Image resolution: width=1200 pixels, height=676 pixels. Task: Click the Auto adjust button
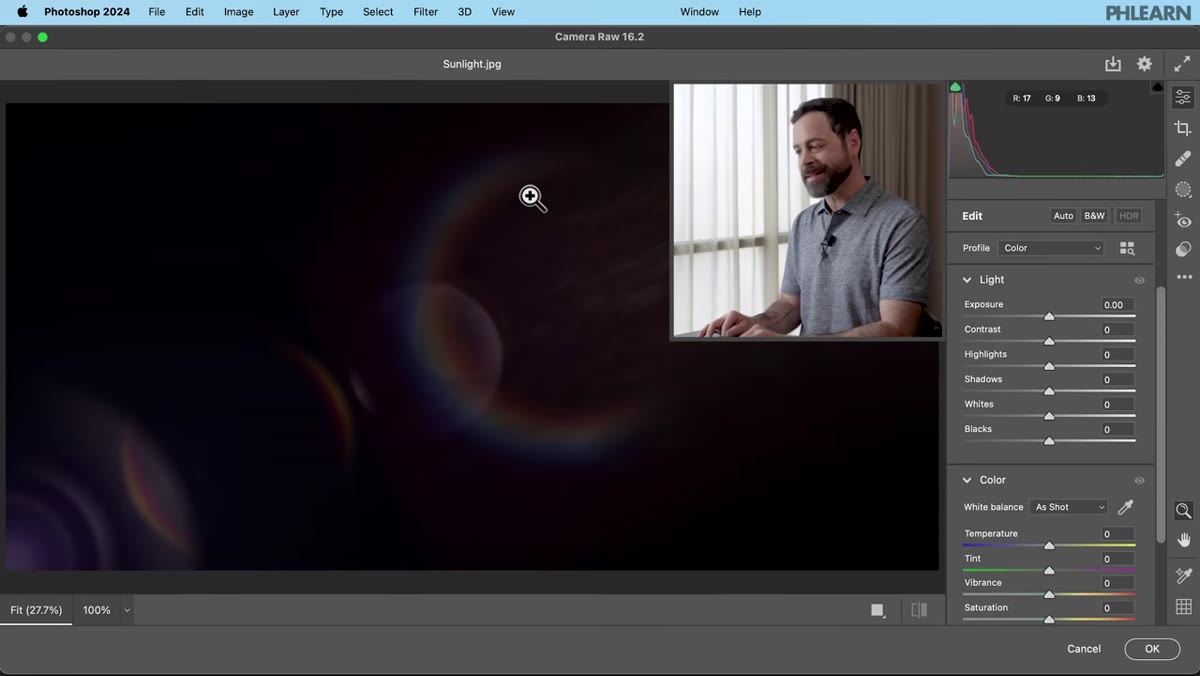pos(1063,216)
